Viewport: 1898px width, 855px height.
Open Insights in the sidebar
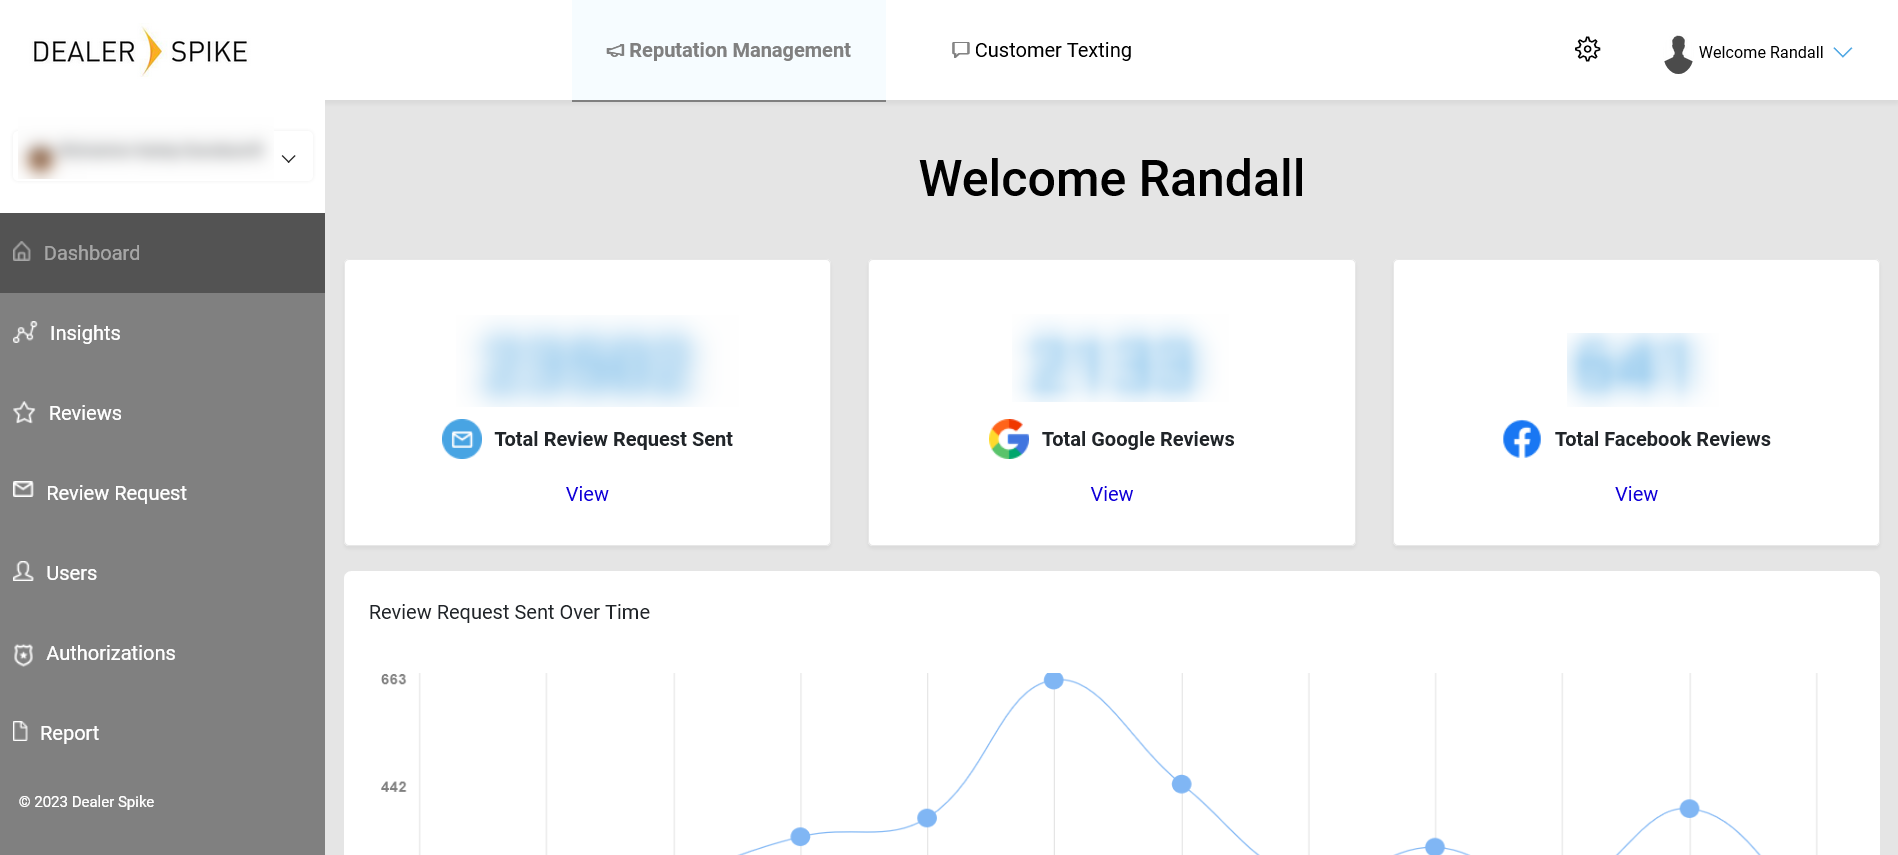(162, 333)
